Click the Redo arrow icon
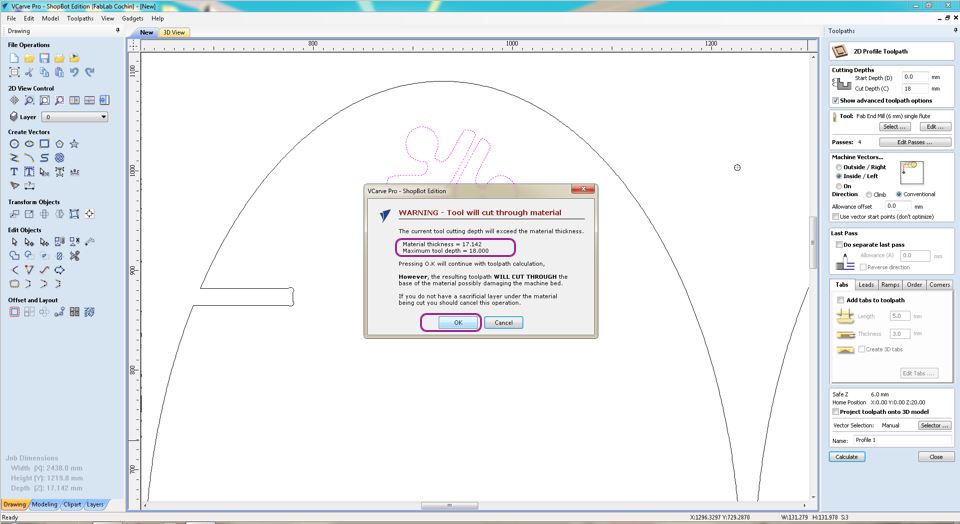 (89, 72)
